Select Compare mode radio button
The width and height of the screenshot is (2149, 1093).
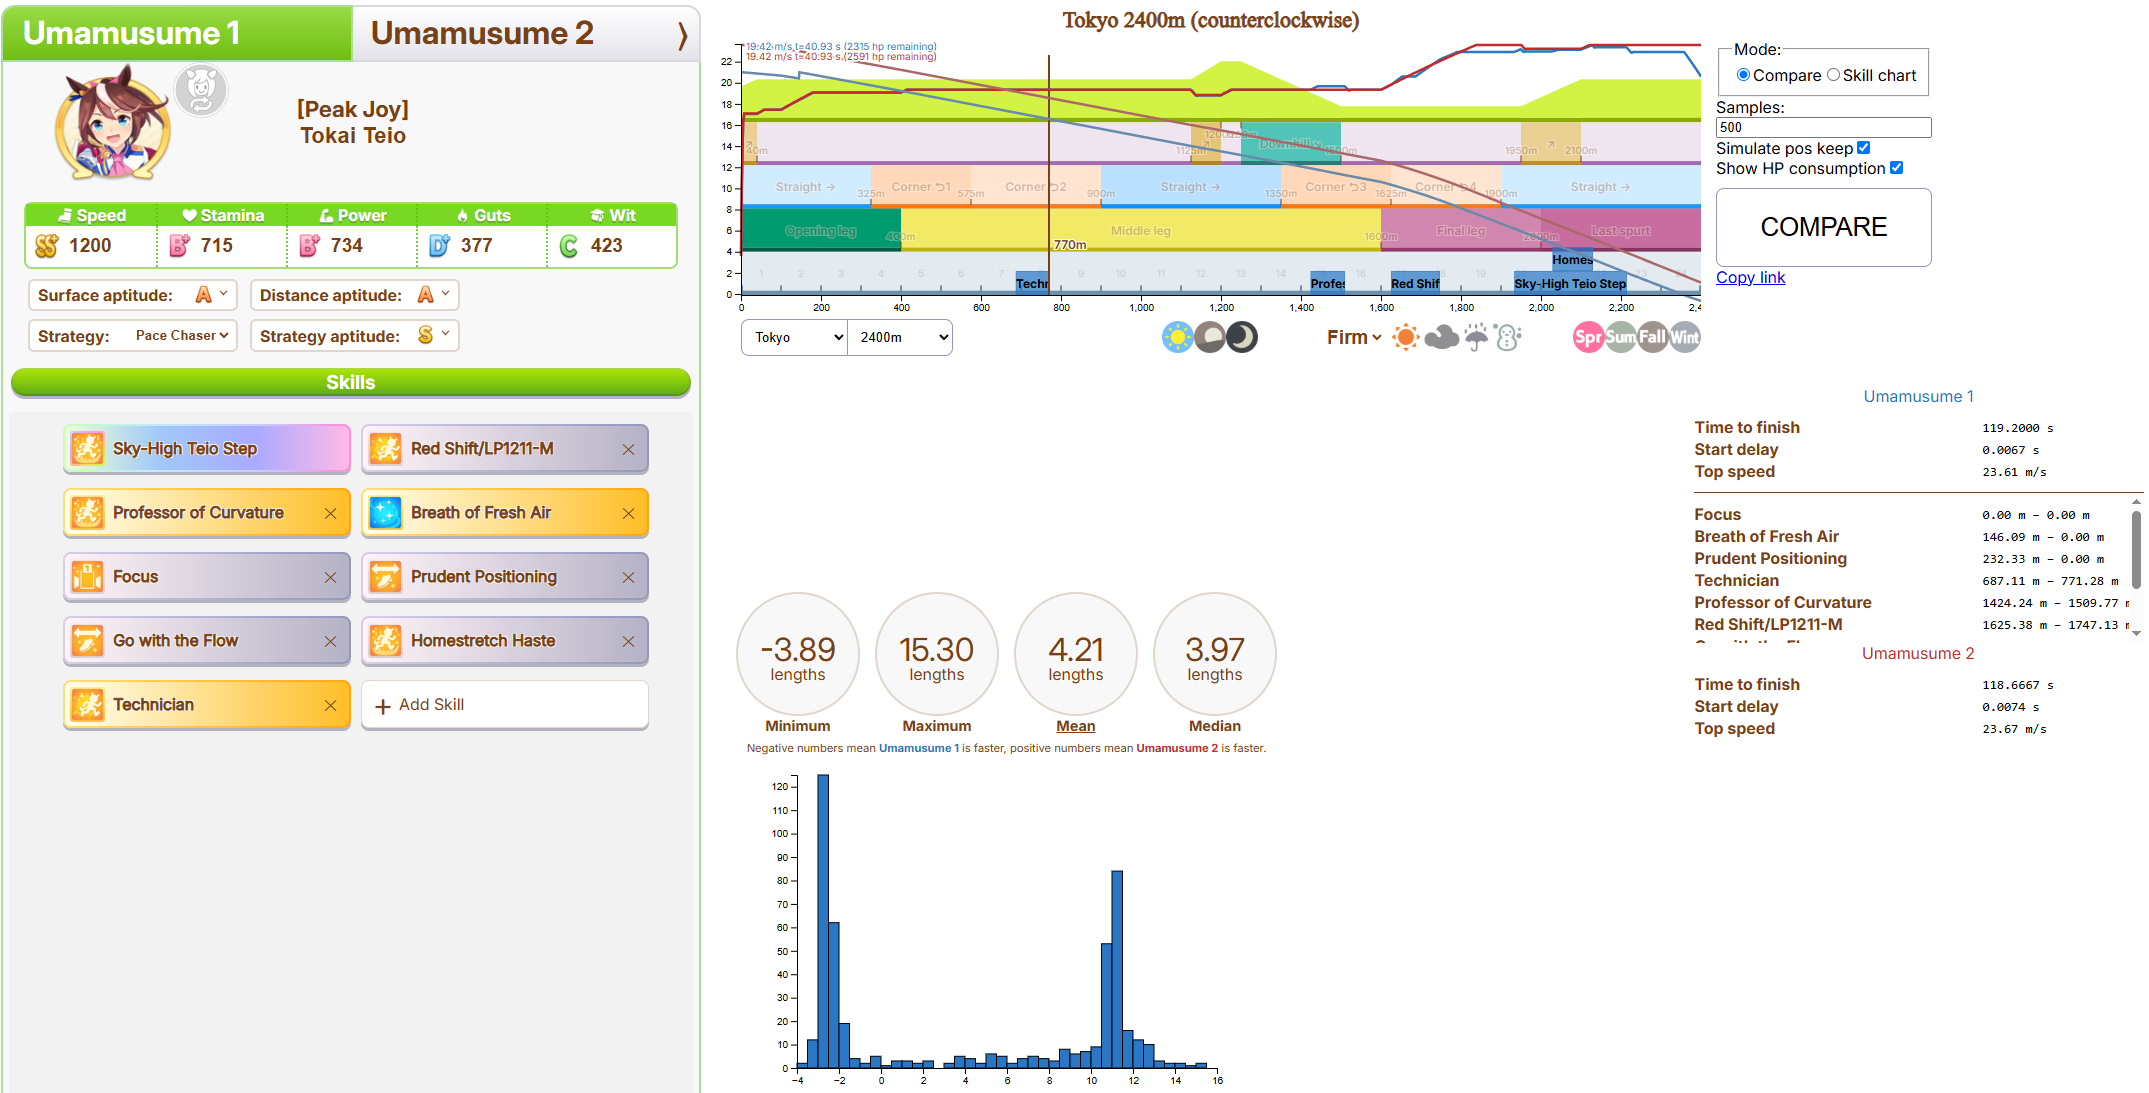(1743, 75)
